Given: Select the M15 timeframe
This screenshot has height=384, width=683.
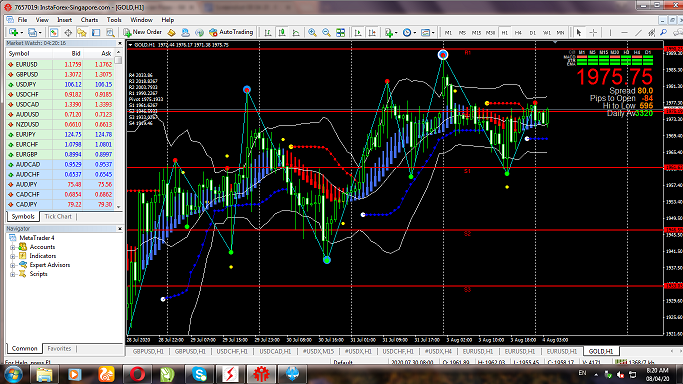Looking at the screenshot, I should (476, 33).
